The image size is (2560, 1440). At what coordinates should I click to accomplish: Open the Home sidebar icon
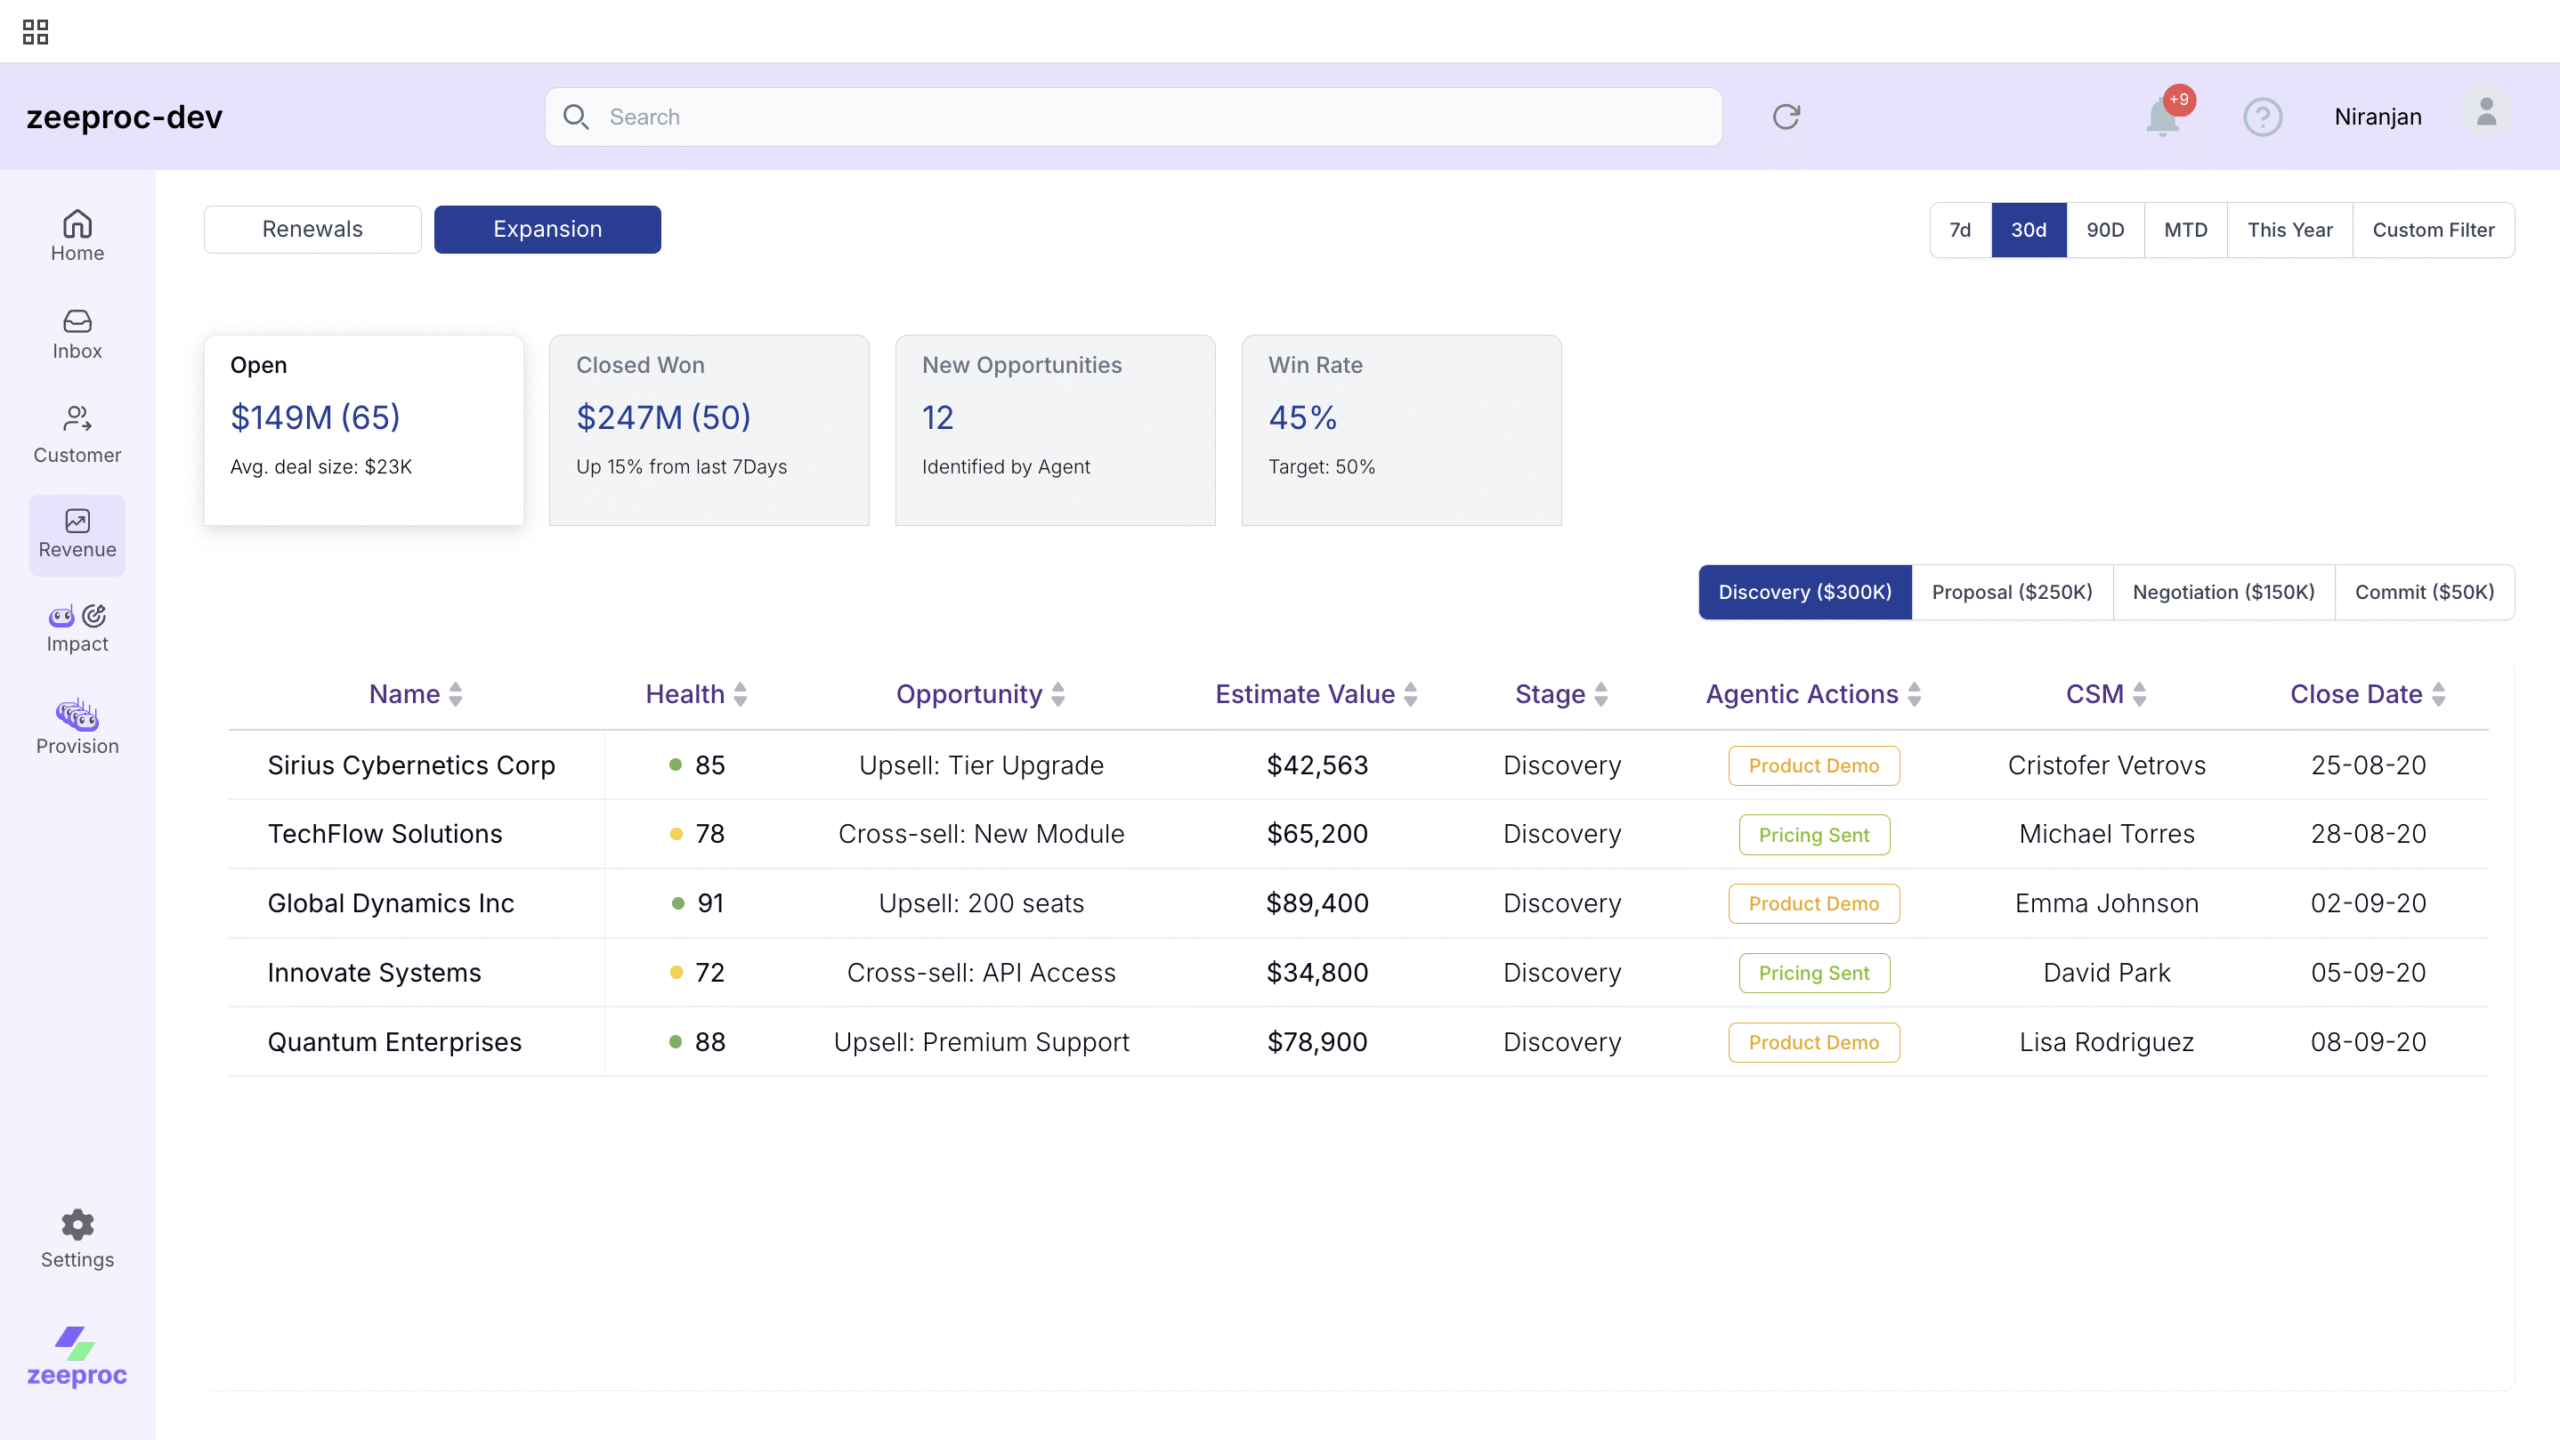pos(77,235)
